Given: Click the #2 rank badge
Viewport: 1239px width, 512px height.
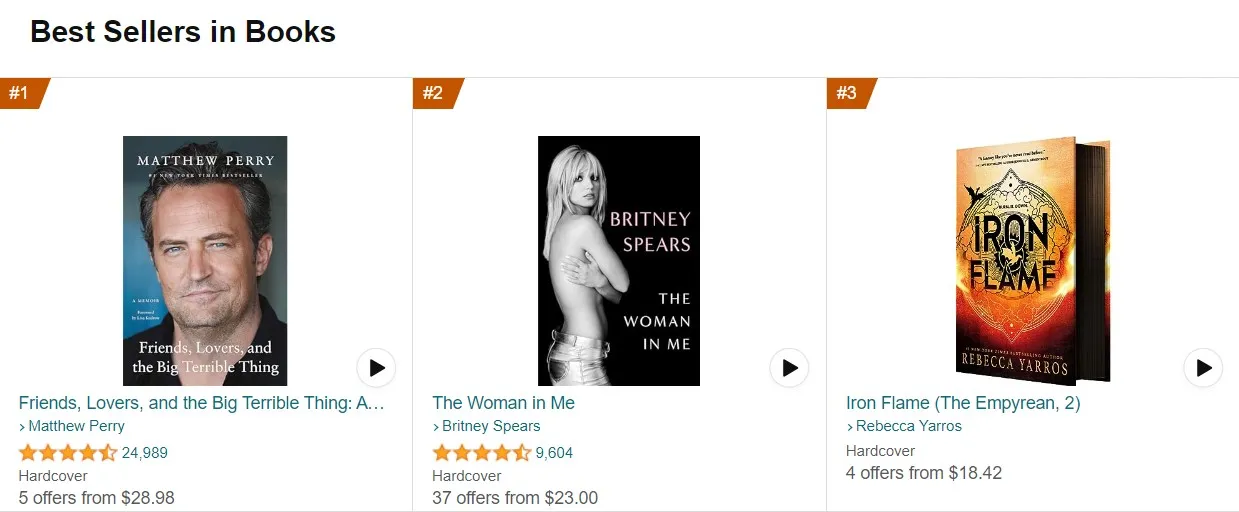Looking at the screenshot, I should 434,93.
